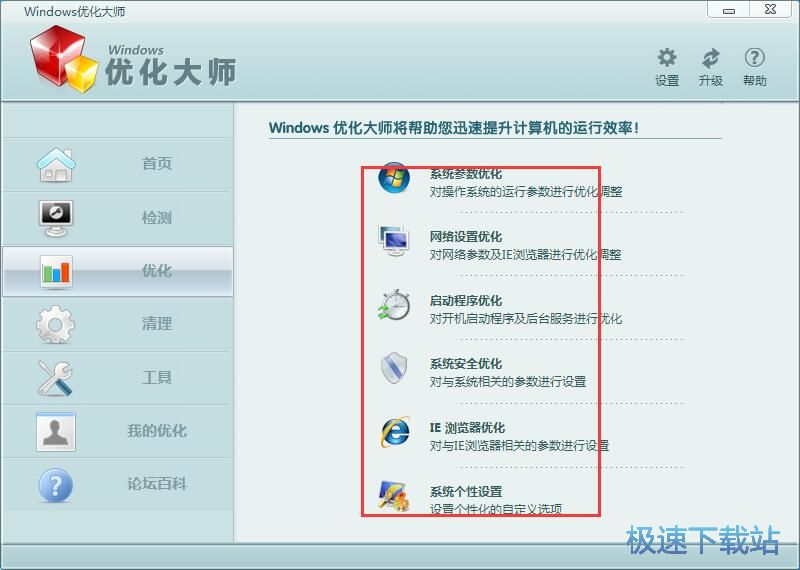Open 系统个性设置 title link
Viewport: 800px width, 570px height.
click(x=466, y=492)
